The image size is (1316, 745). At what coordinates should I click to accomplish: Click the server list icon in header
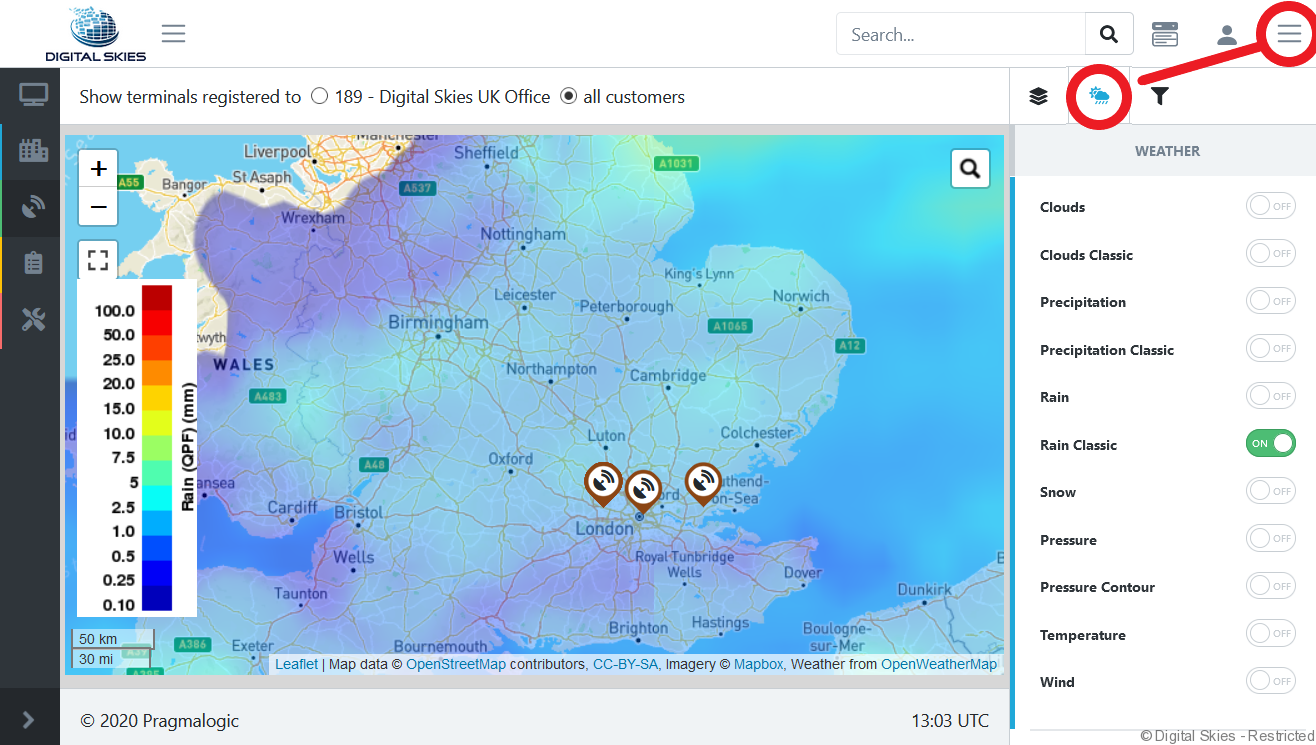pyautogui.click(x=1165, y=35)
